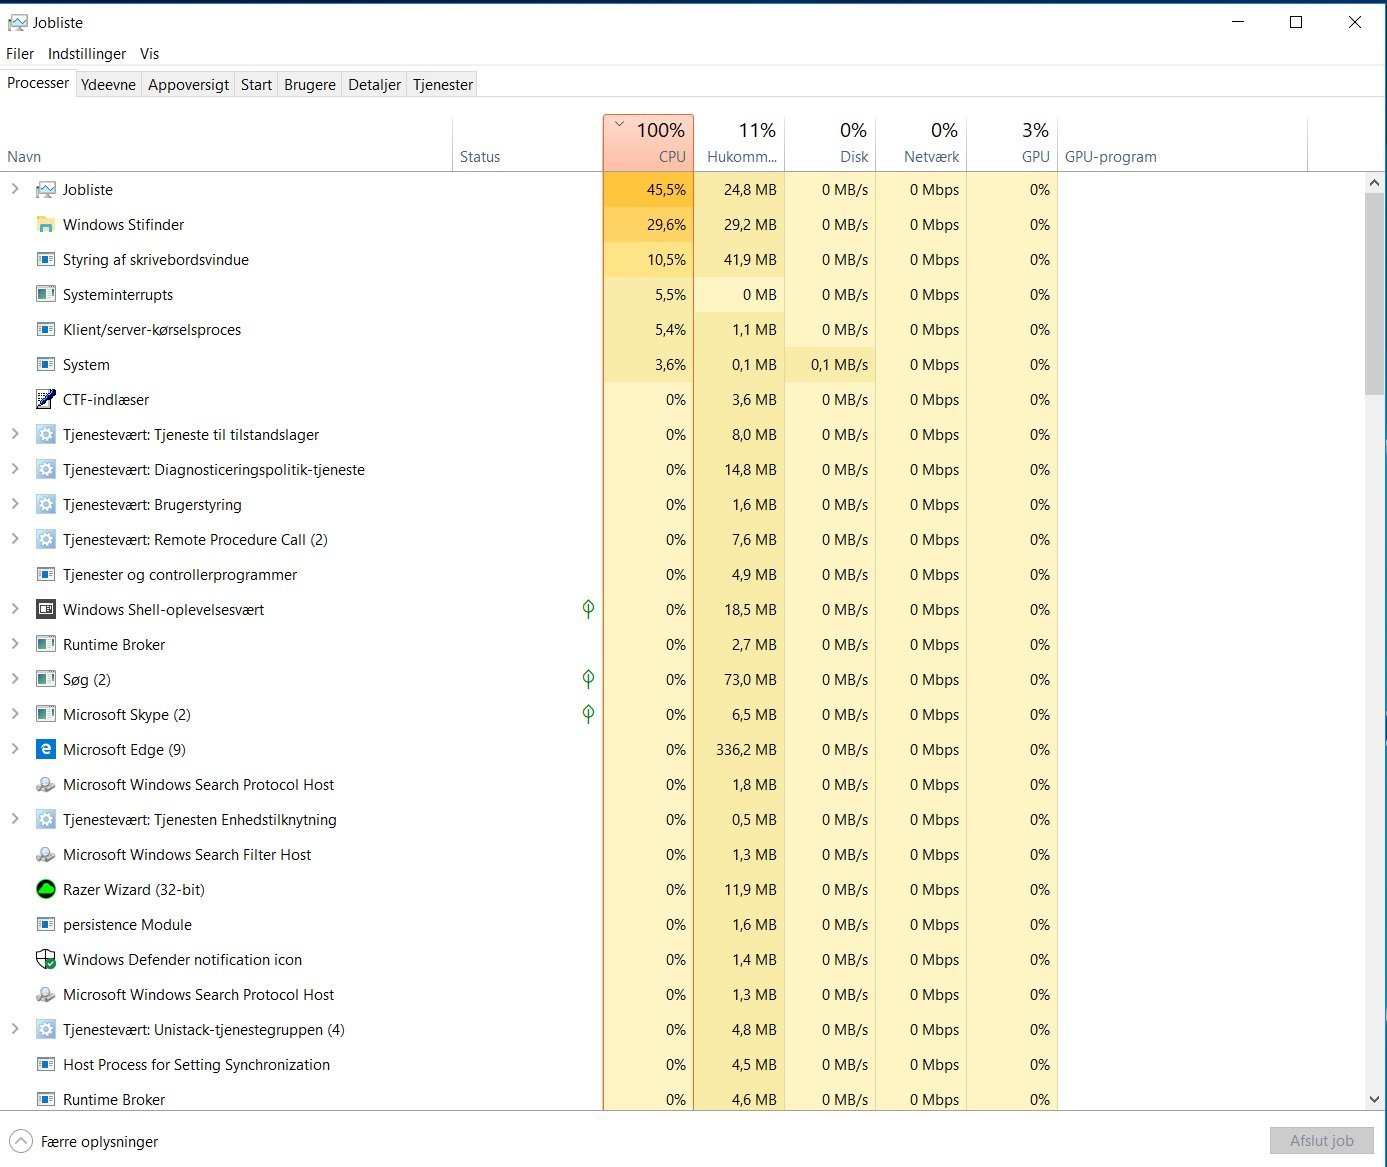Switch to the Detaljer tab
The height and width of the screenshot is (1167, 1387).
(374, 85)
